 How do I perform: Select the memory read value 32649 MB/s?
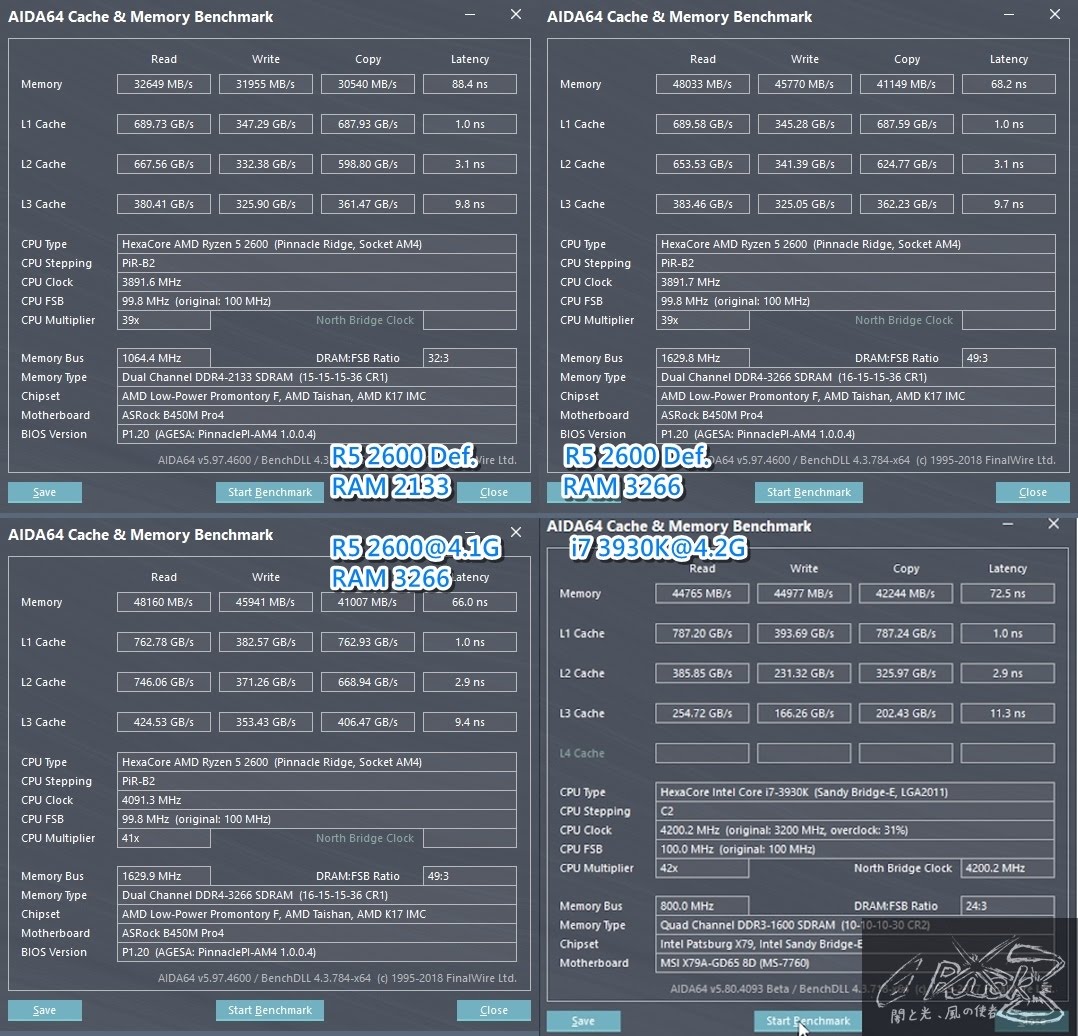point(164,84)
